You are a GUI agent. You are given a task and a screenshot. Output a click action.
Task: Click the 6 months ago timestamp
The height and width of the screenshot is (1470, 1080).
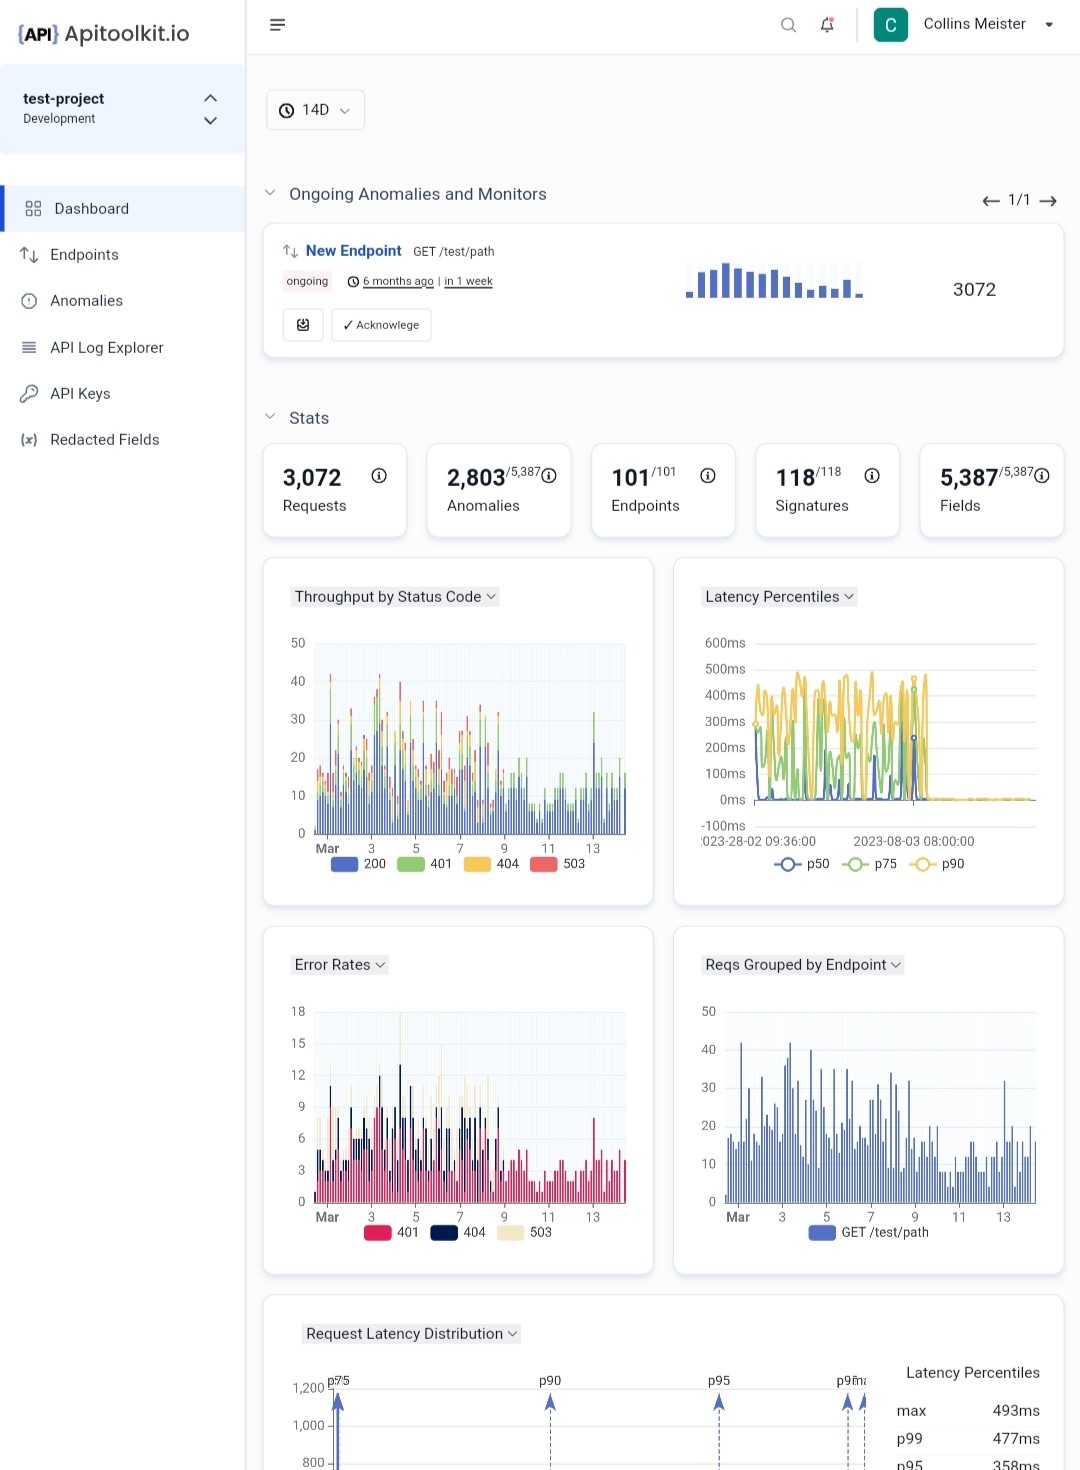(398, 281)
